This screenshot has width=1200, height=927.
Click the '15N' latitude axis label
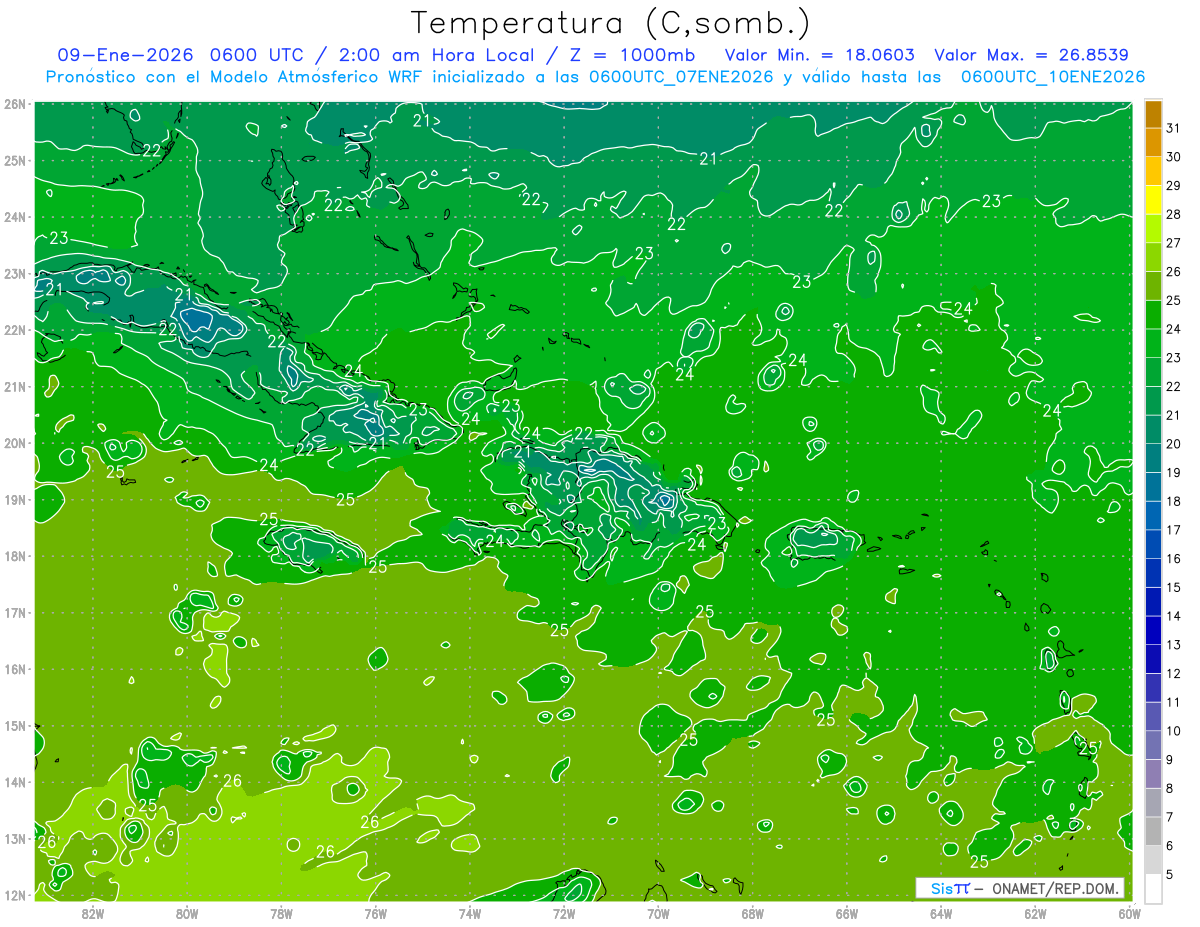point(15,726)
